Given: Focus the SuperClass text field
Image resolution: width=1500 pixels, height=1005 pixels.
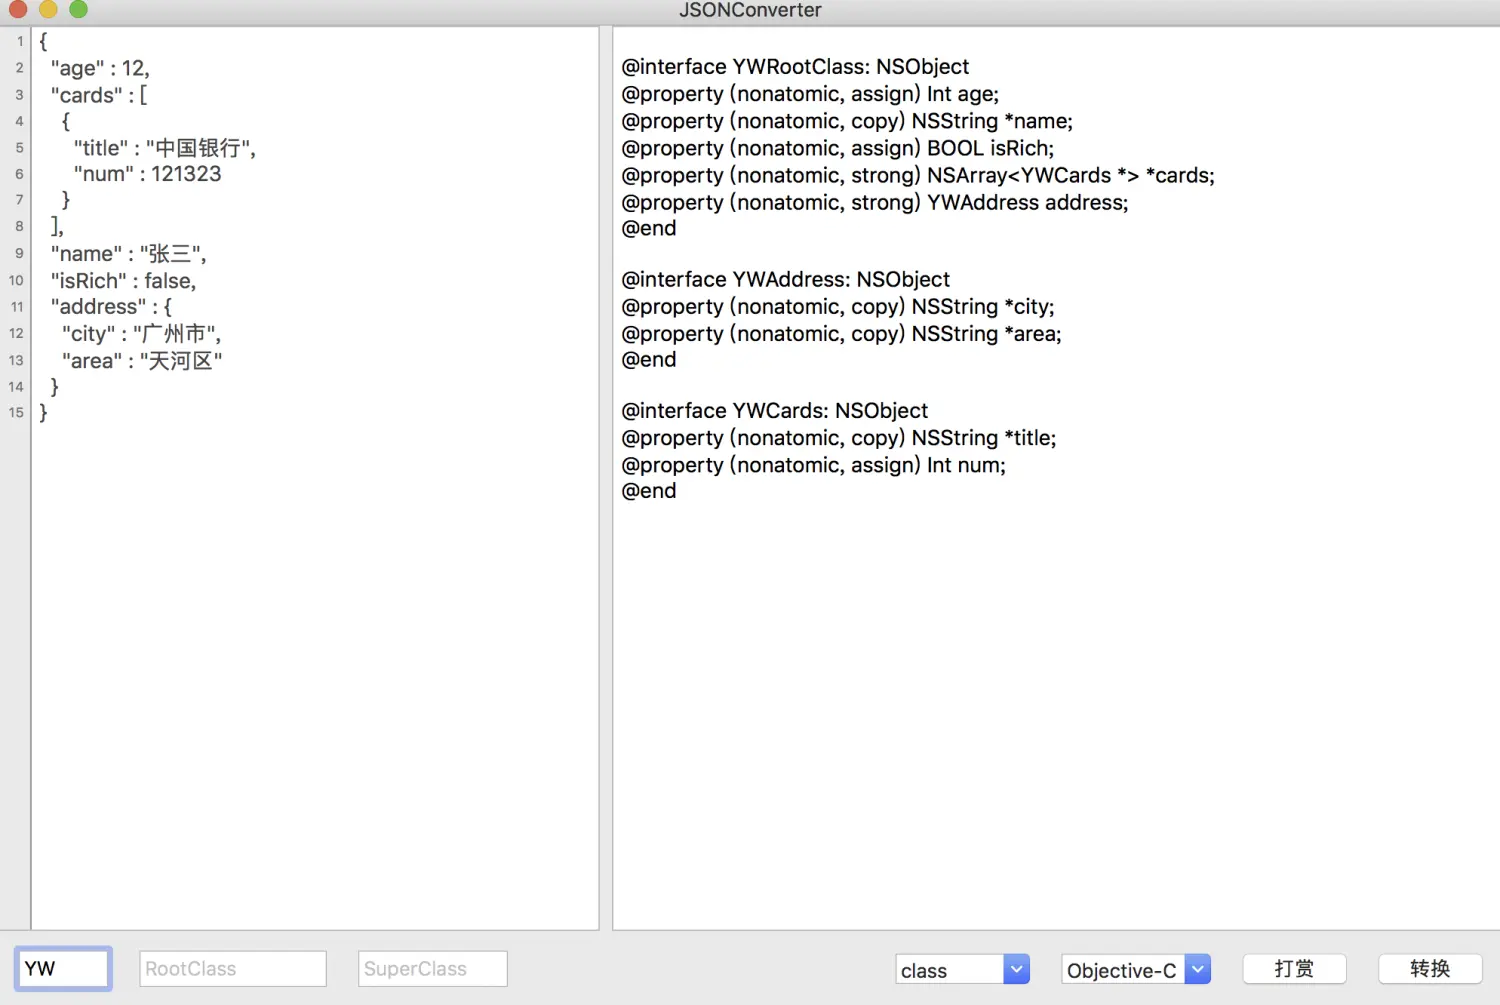Looking at the screenshot, I should [433, 969].
